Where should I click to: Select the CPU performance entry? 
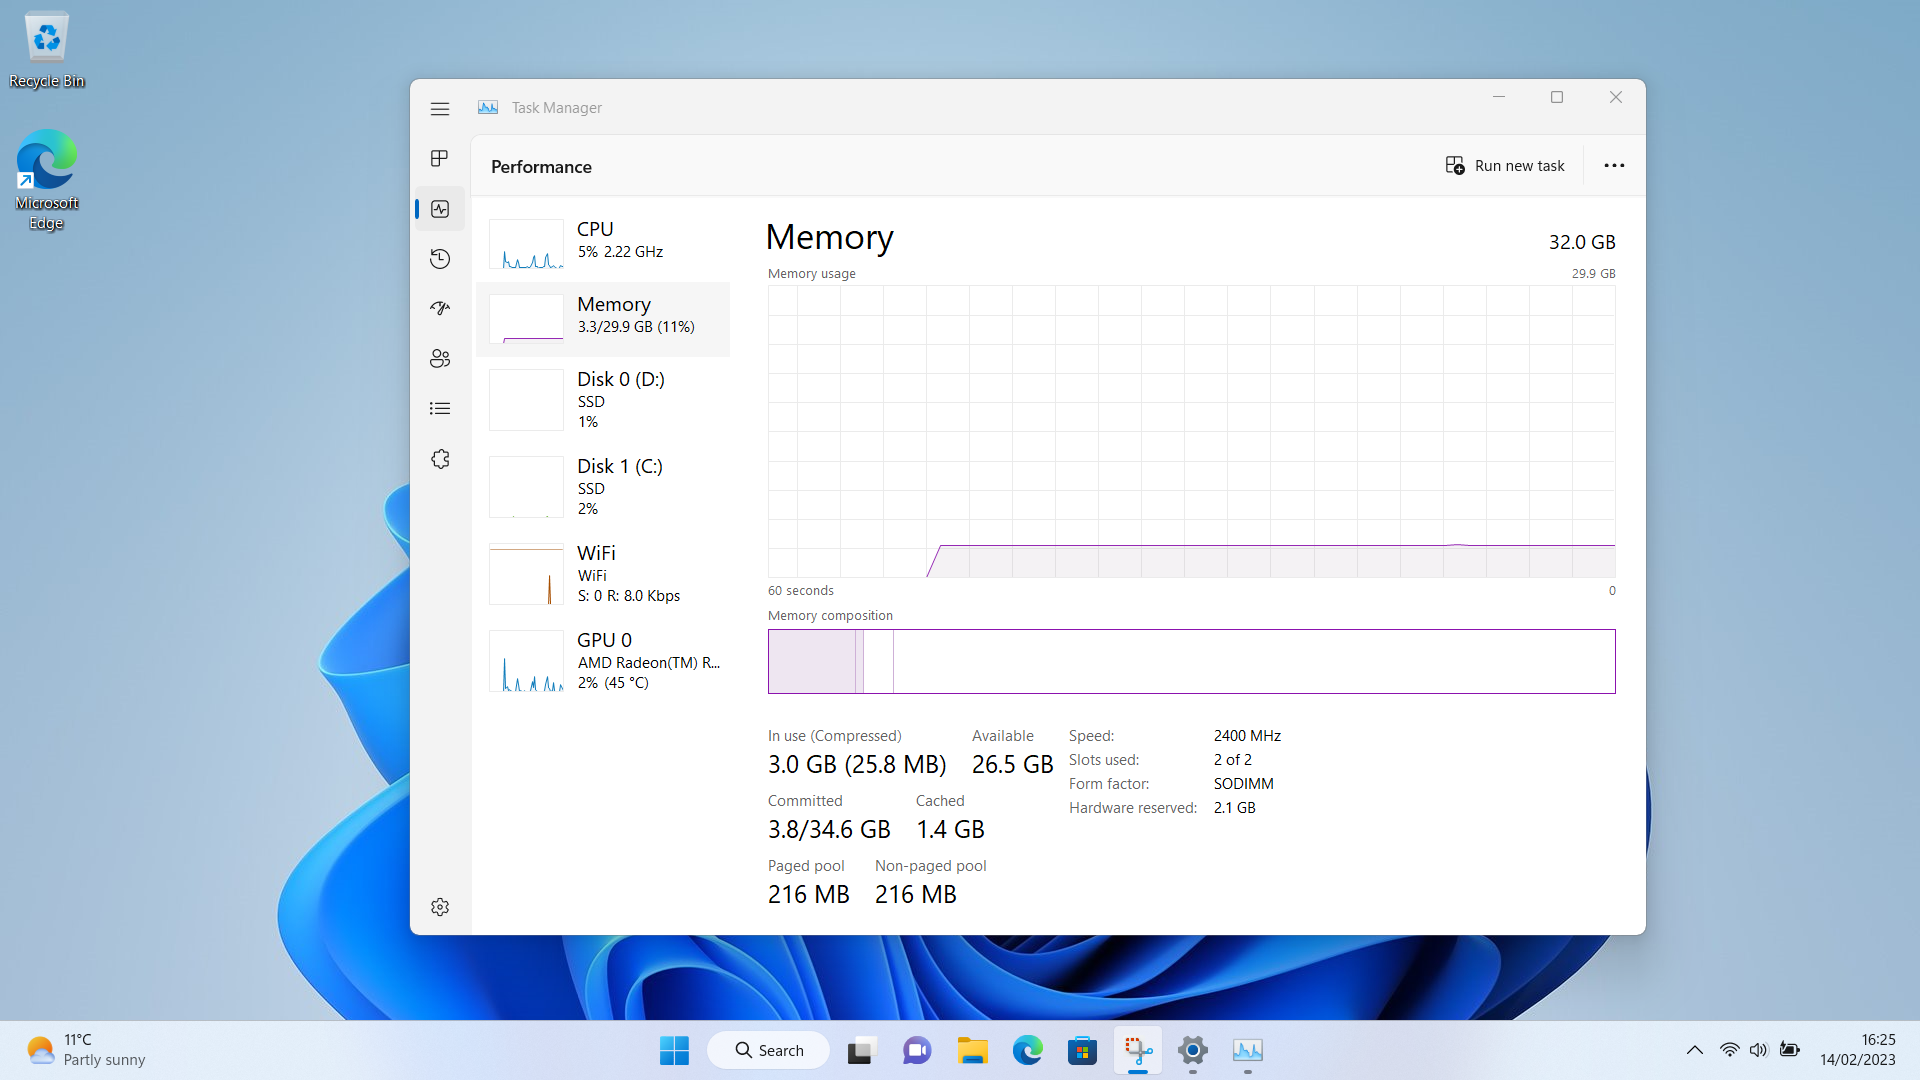click(x=603, y=244)
